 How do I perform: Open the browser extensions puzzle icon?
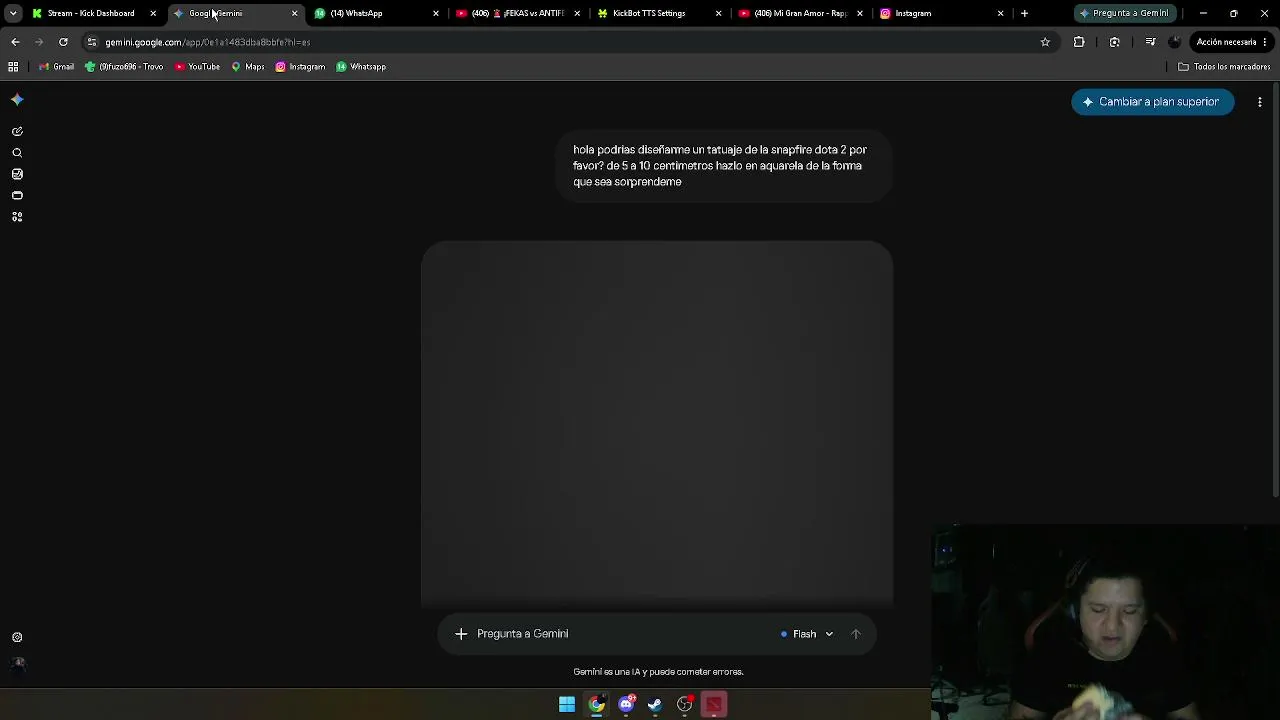(1079, 42)
